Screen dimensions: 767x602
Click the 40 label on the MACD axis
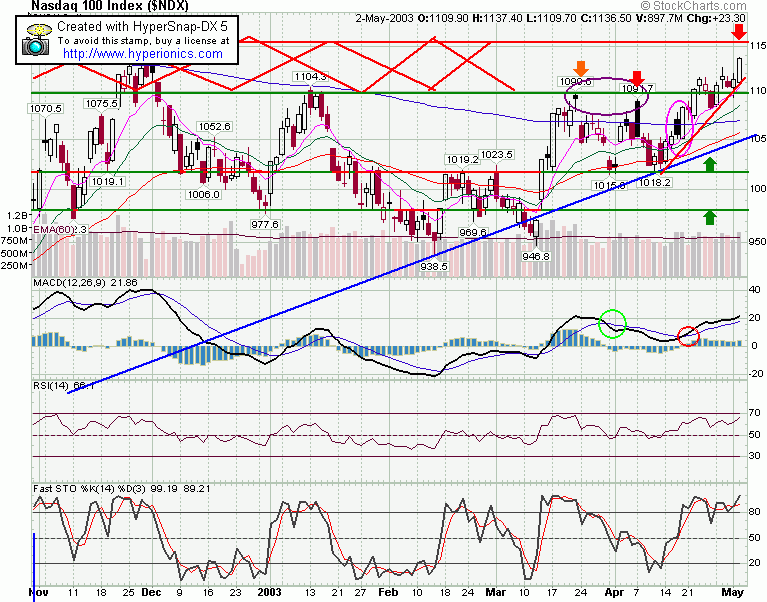[x=755, y=290]
